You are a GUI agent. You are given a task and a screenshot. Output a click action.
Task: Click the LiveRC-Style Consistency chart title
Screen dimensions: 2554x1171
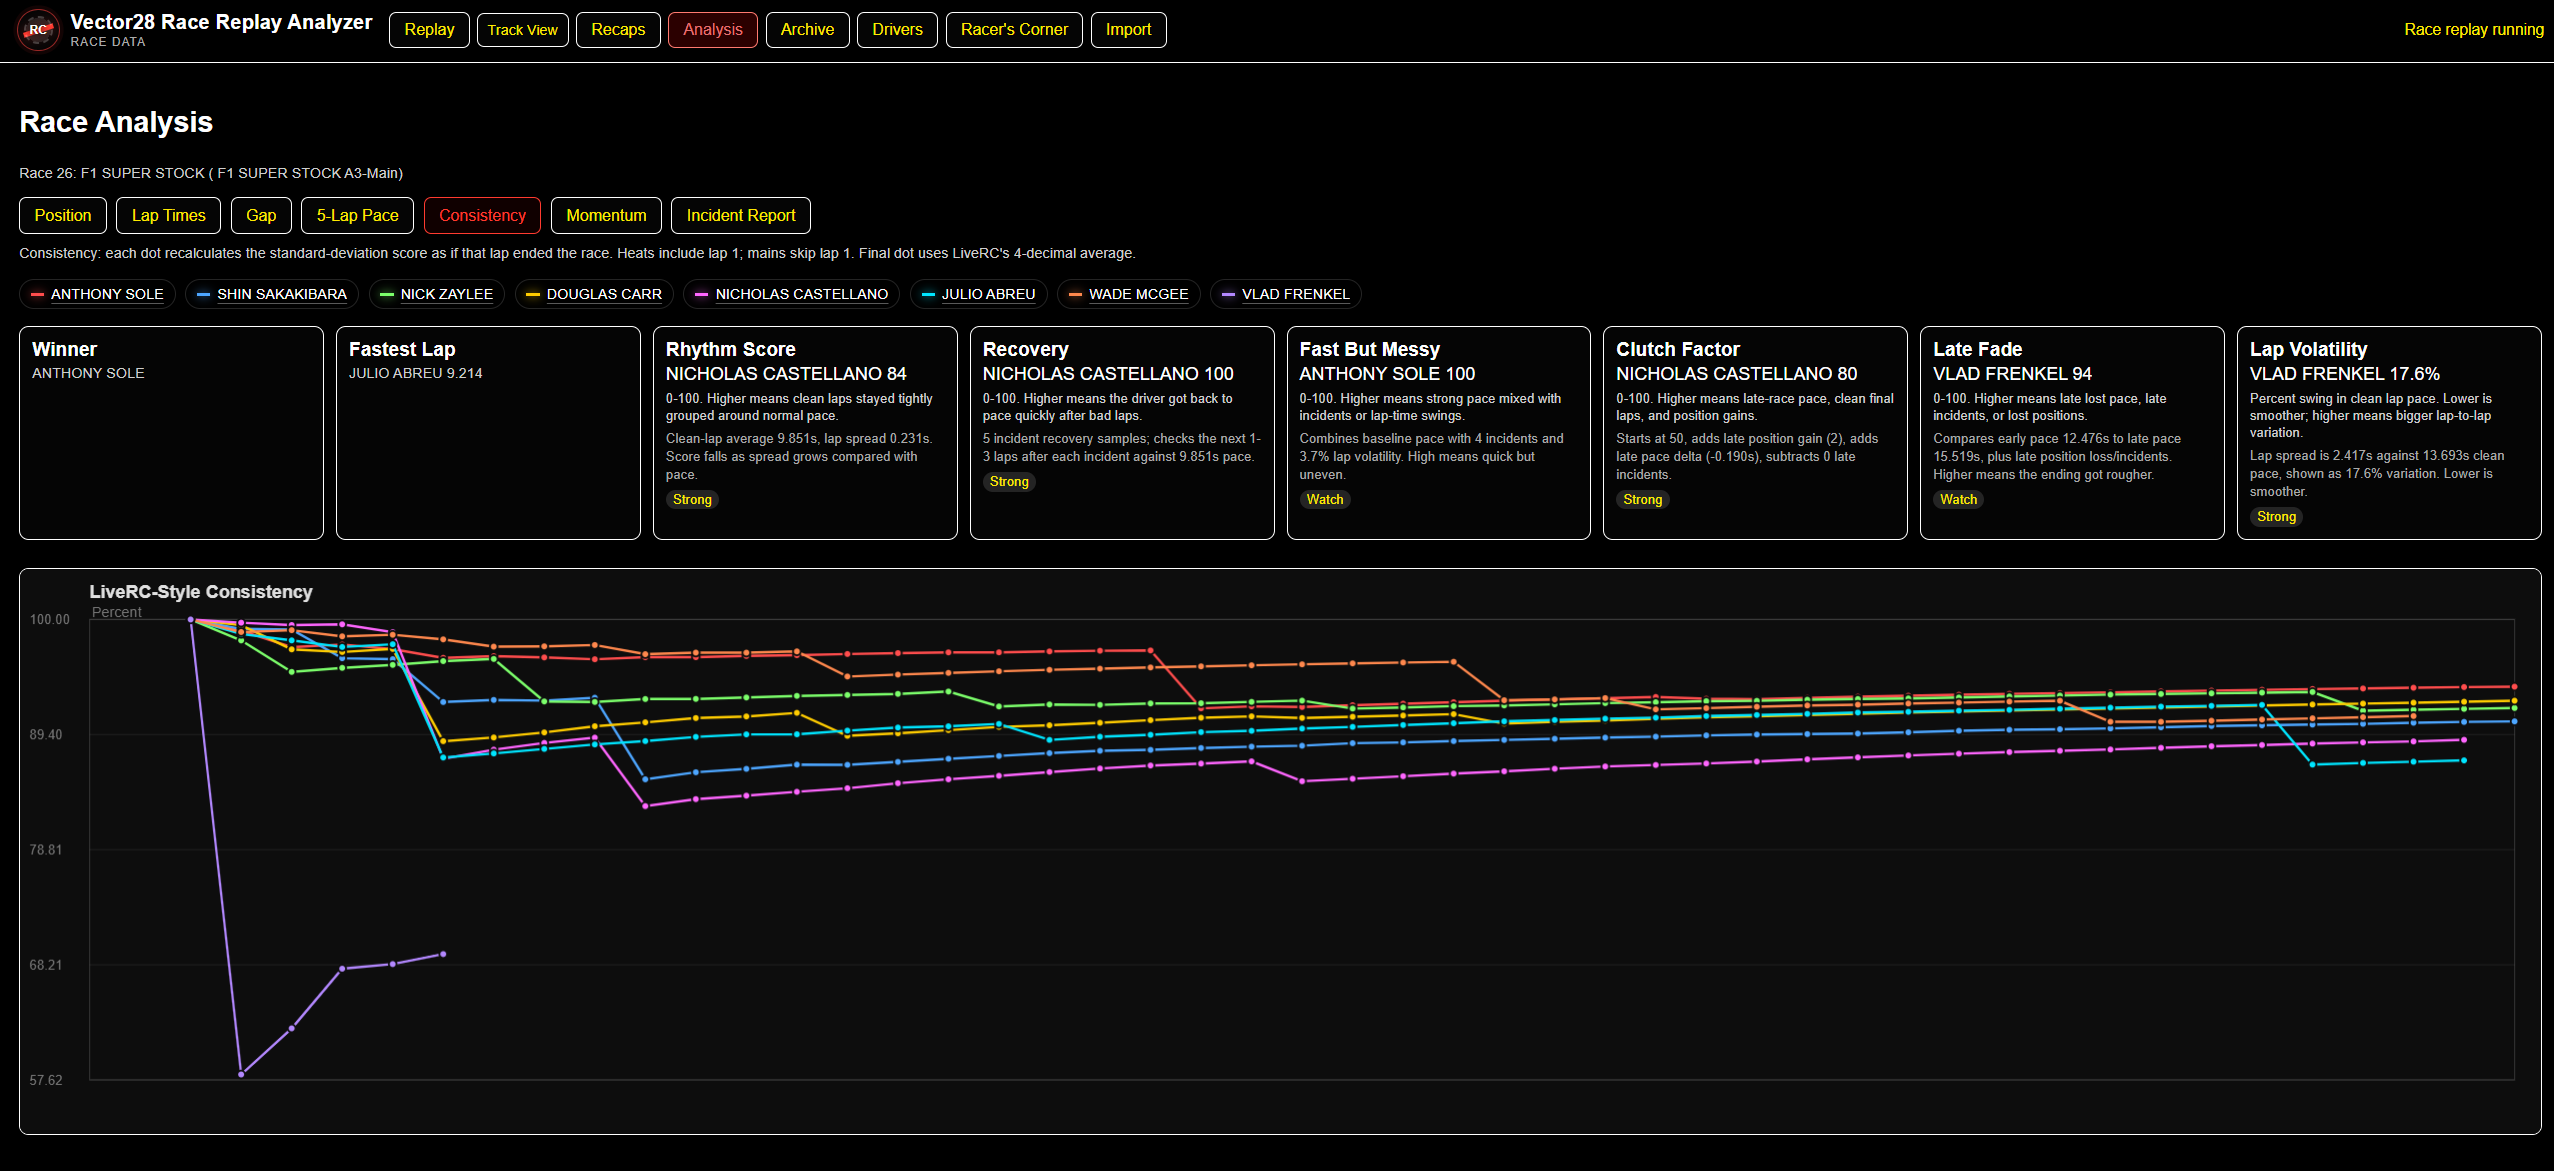(201, 592)
